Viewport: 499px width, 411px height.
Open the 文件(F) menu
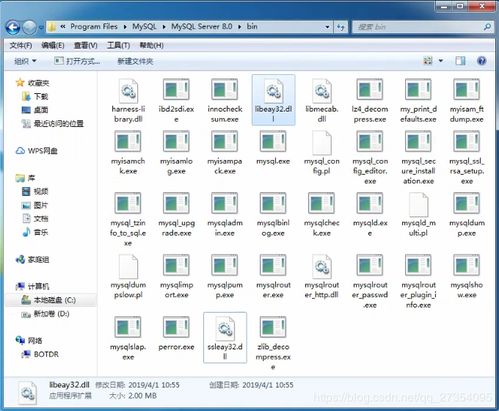tap(21, 45)
